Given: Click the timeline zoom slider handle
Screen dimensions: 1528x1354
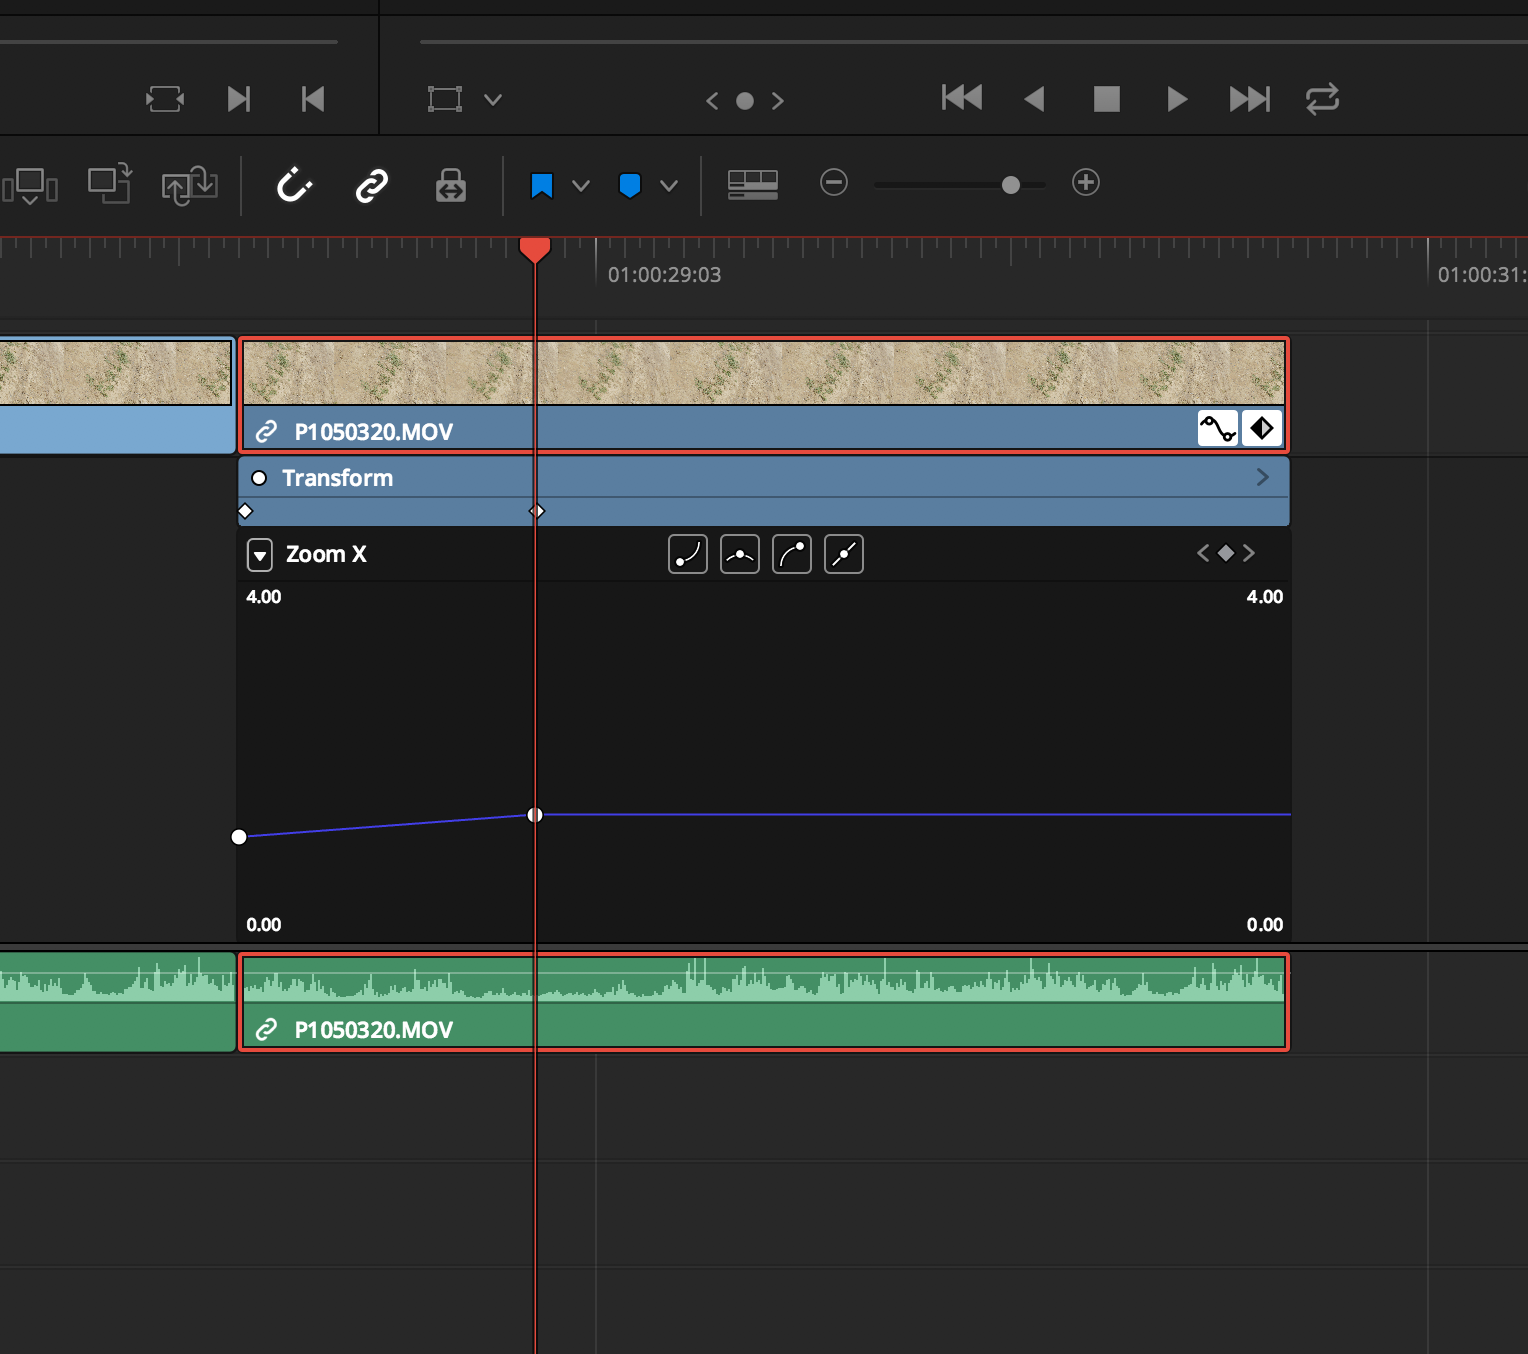Looking at the screenshot, I should 1011,185.
